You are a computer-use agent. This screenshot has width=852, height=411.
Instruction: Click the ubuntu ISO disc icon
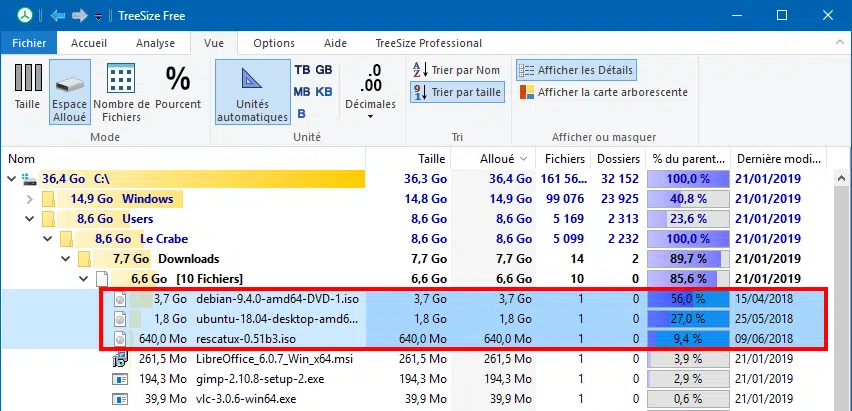(120, 319)
